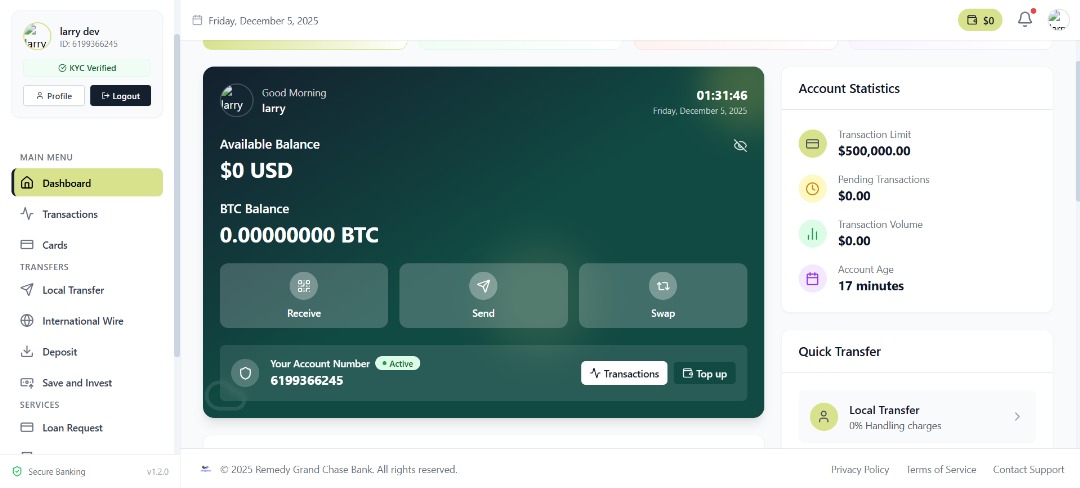Toggle balance visibility with the eye icon
This screenshot has width=1080, height=488.
pos(740,145)
